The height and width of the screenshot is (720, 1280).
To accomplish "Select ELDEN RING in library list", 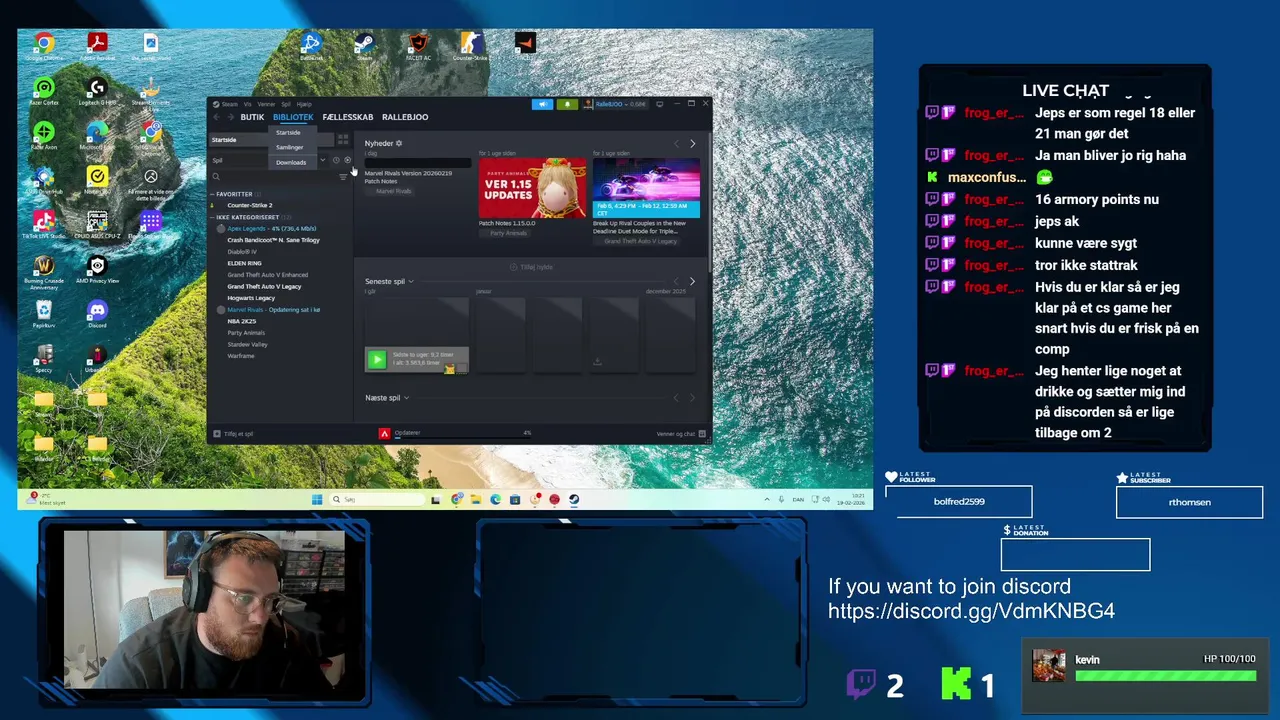I will (x=244, y=263).
